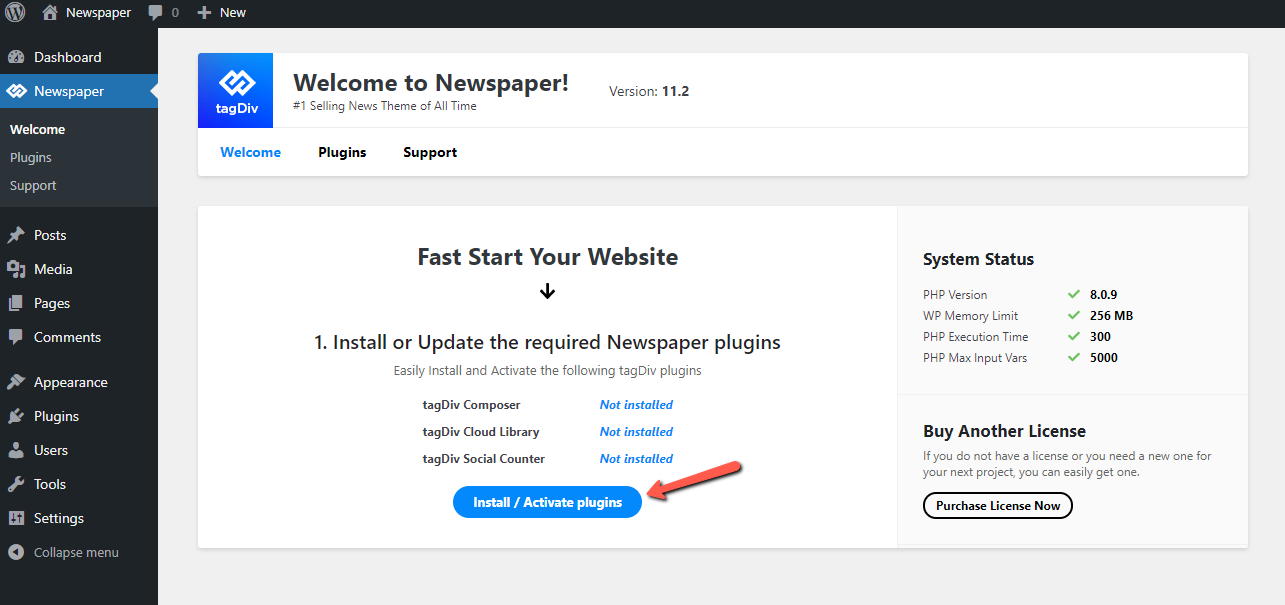Screen dimensions: 1285x605
Task: Click the Fast Start Your Website heading
Action: pyautogui.click(x=548, y=257)
